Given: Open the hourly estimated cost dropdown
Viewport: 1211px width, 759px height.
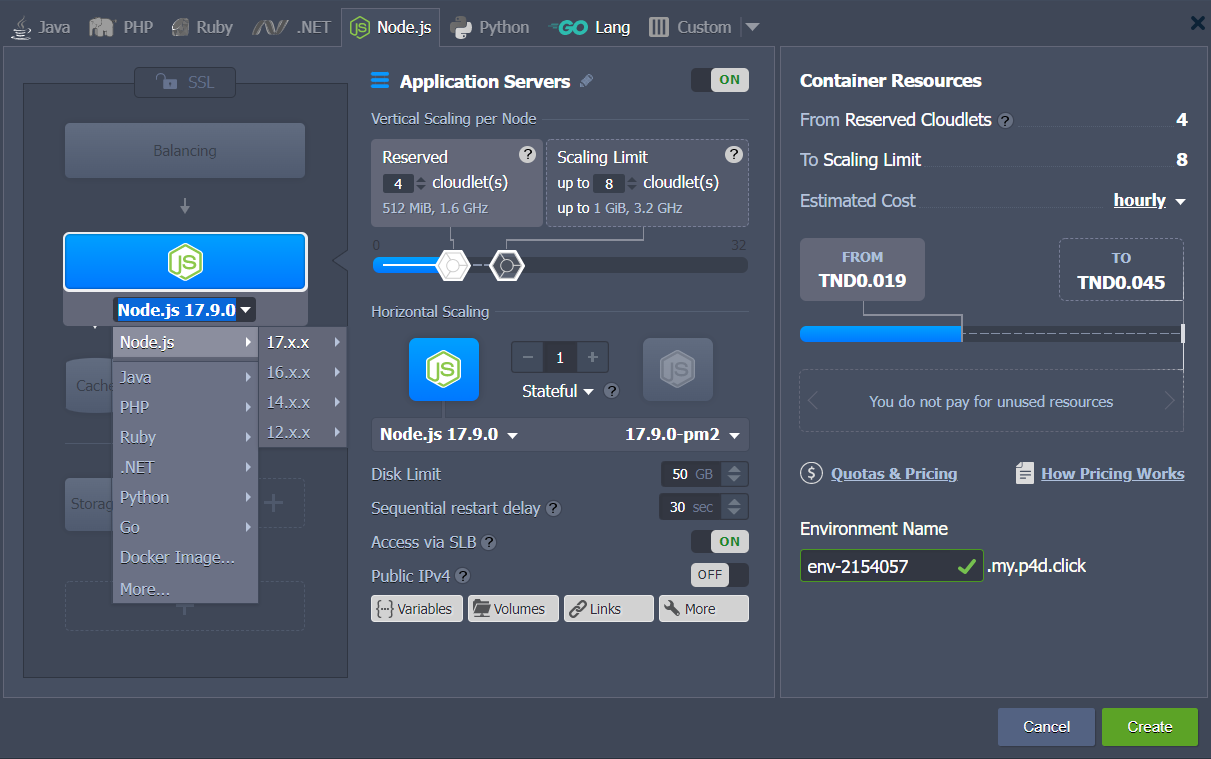Looking at the screenshot, I should (x=1149, y=201).
